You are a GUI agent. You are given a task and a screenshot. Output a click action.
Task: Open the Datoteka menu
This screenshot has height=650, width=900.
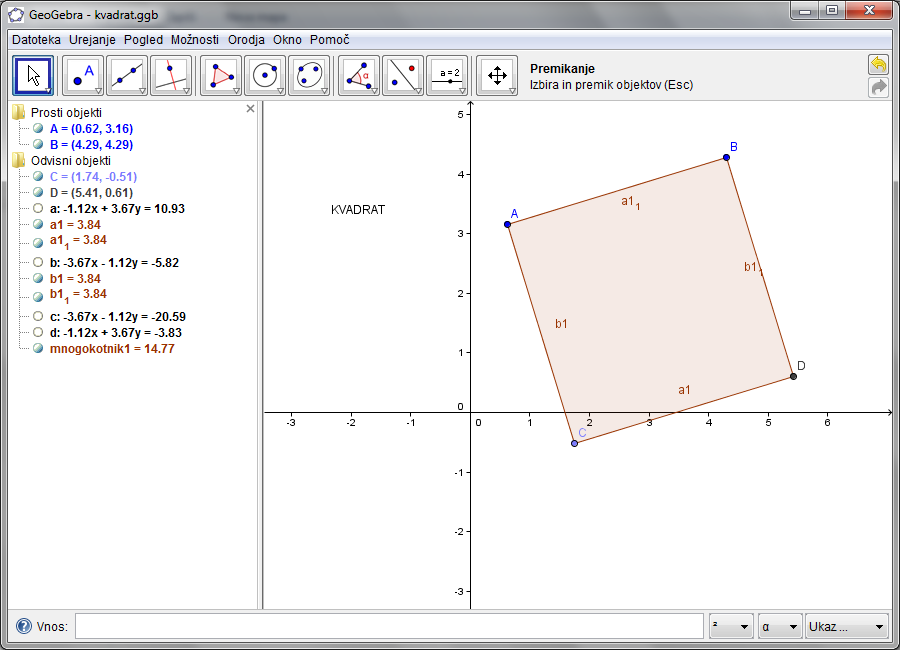[36, 40]
